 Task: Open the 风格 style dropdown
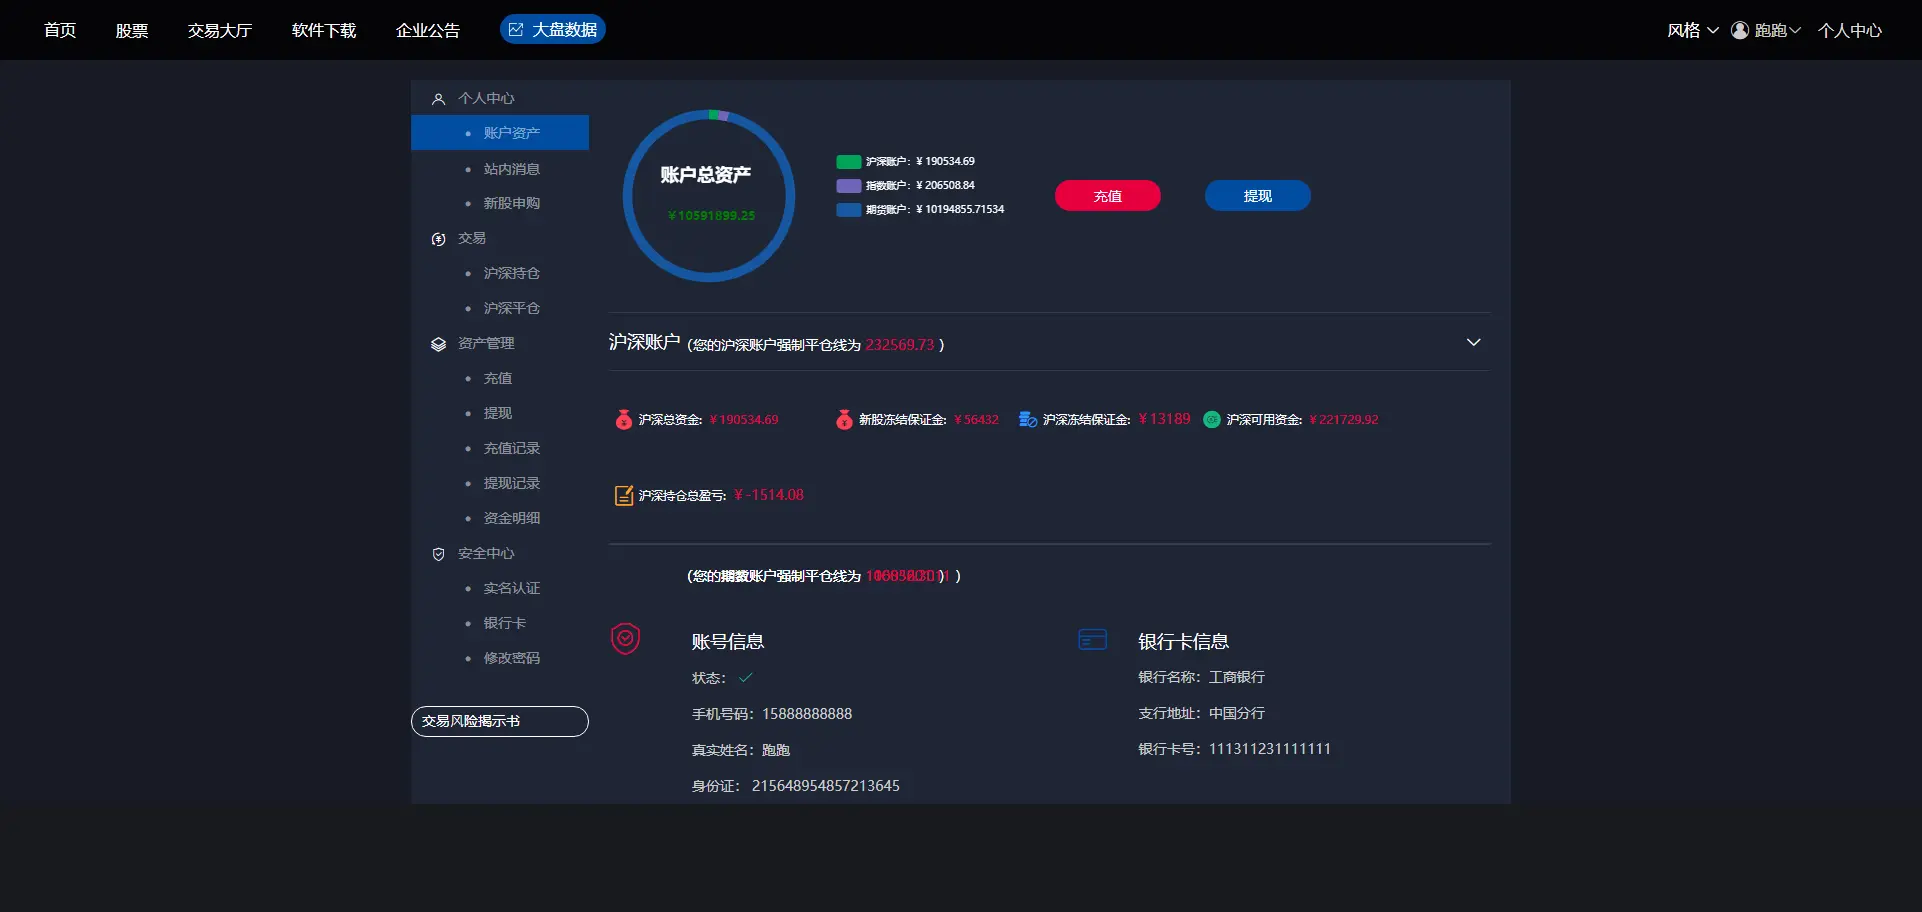(1692, 30)
